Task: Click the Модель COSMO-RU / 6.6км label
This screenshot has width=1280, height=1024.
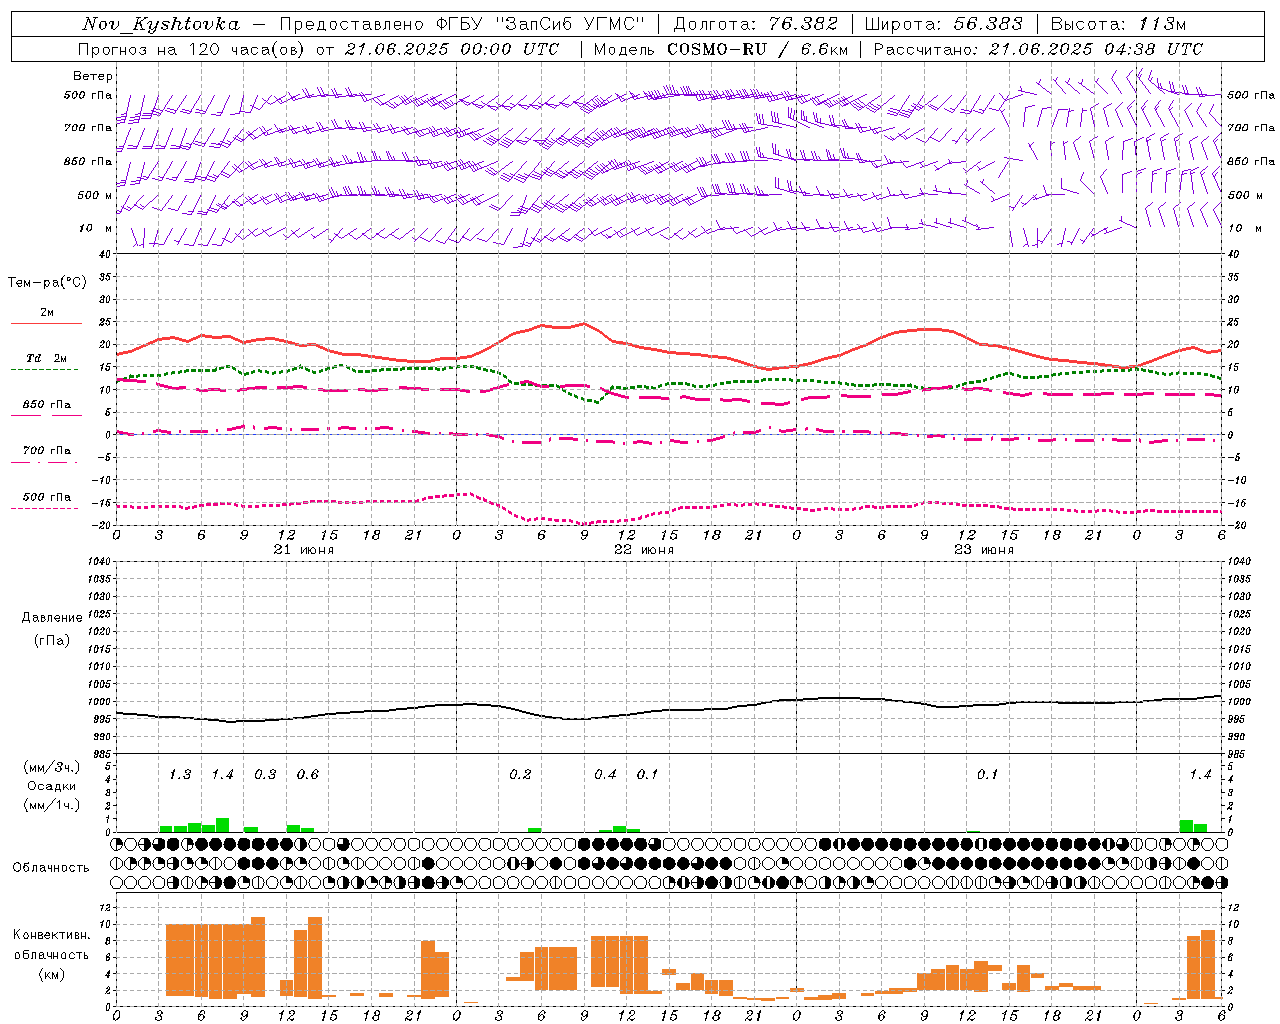Action: 721,49
